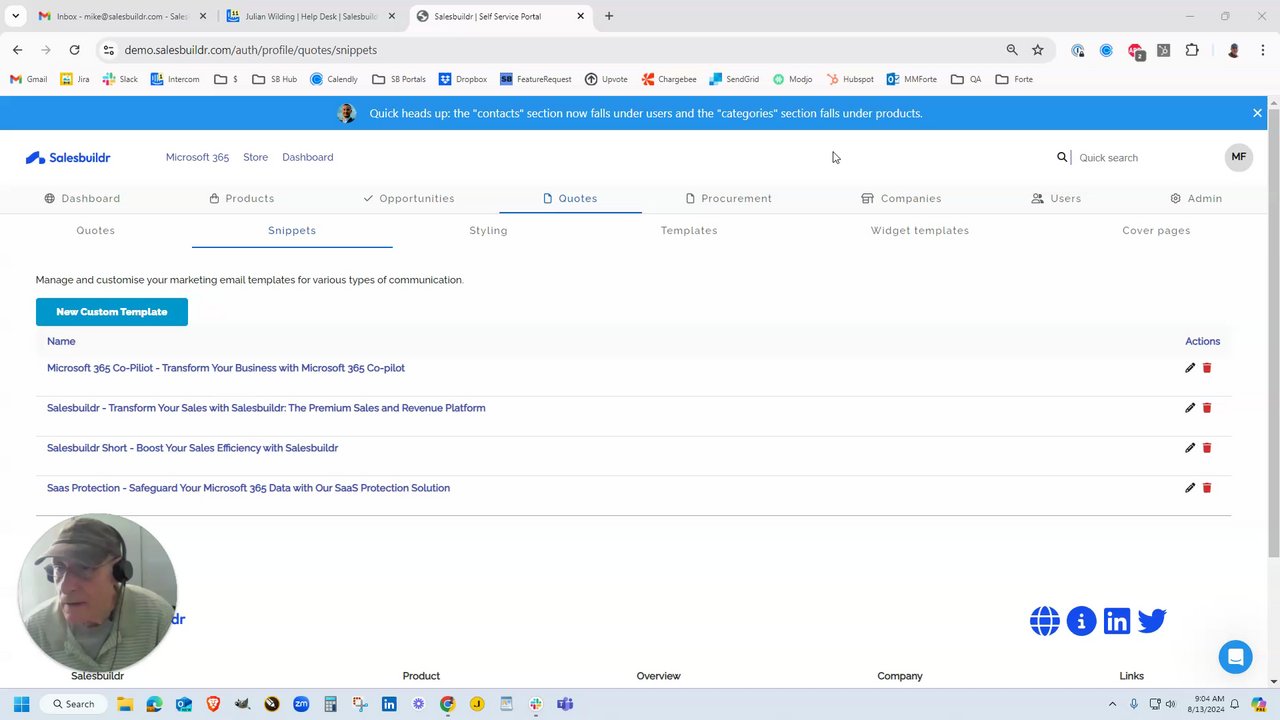Screen dimensions: 1280x720
Task: Open File Explorer from the taskbar
Action: (125, 704)
